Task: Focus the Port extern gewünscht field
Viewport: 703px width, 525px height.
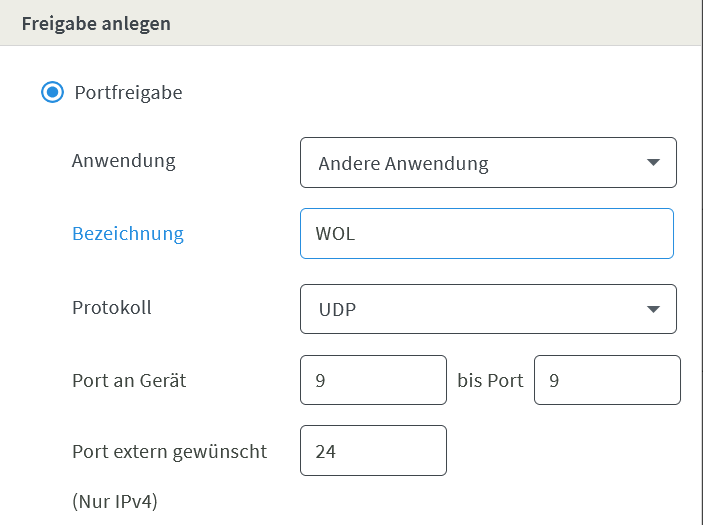Action: (x=373, y=451)
